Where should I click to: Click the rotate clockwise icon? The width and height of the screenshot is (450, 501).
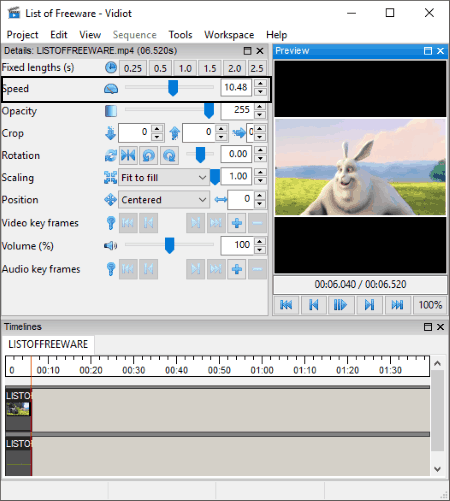click(x=169, y=155)
